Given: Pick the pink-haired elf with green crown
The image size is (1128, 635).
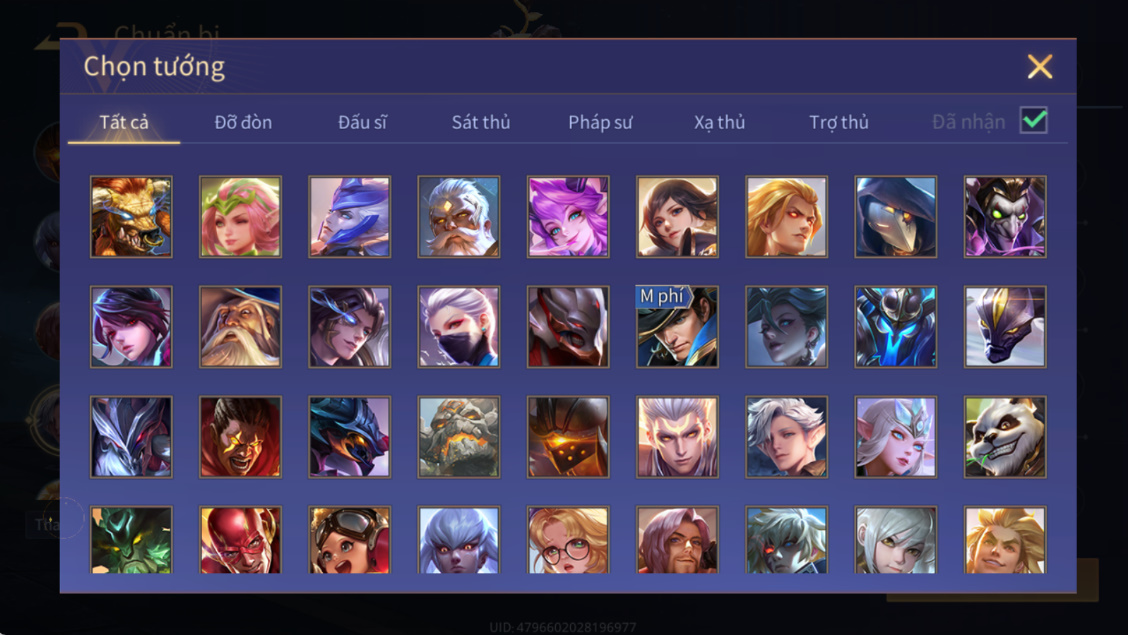Looking at the screenshot, I should 240,217.
